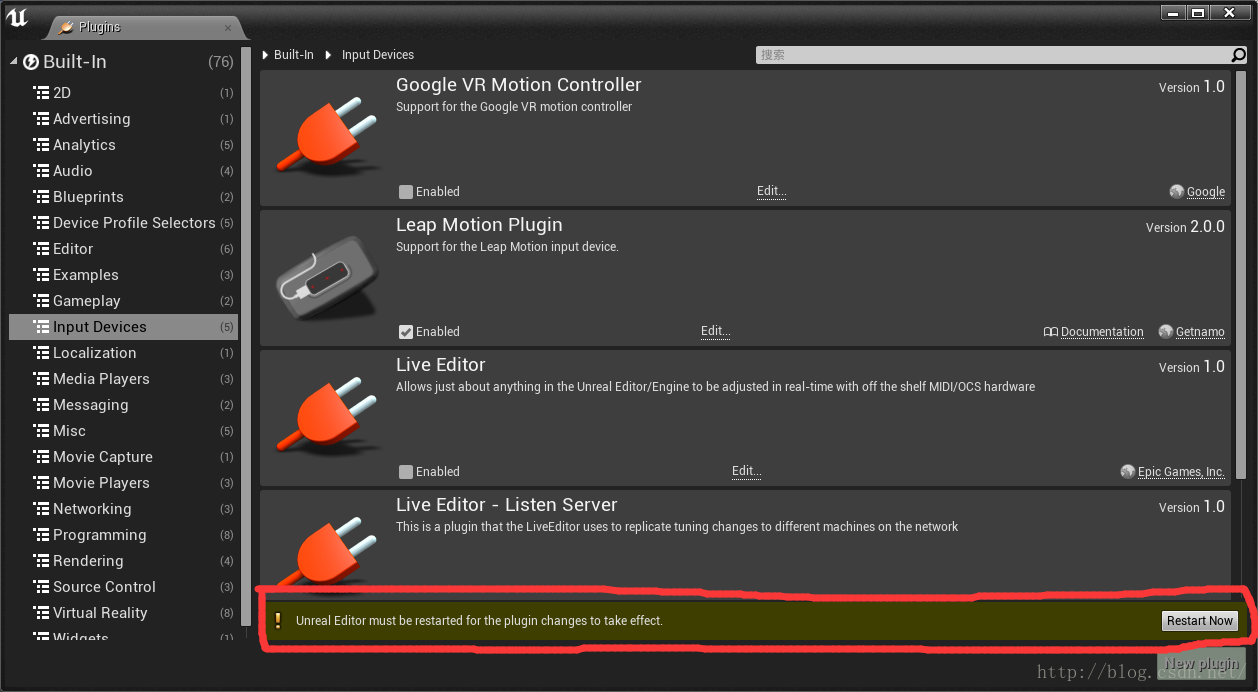Open the Misc plugin category
The height and width of the screenshot is (692, 1258).
124,431
